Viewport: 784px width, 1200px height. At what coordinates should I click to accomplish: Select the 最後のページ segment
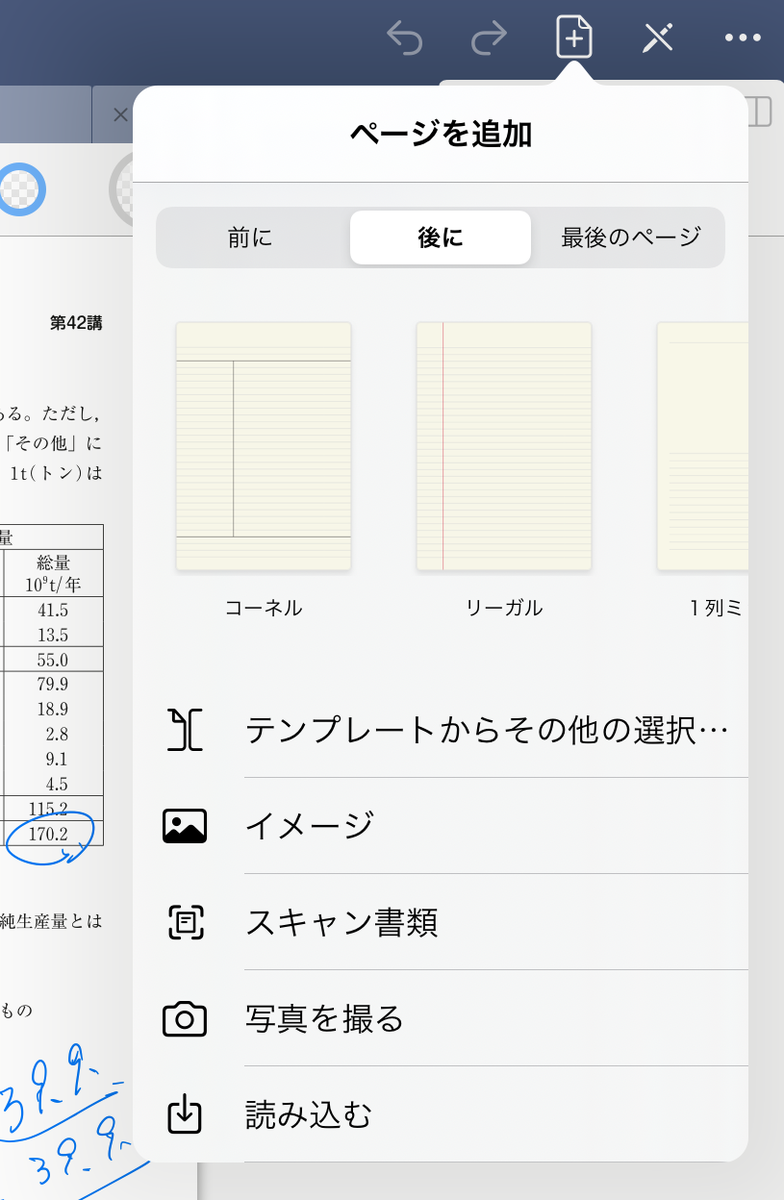pos(631,237)
